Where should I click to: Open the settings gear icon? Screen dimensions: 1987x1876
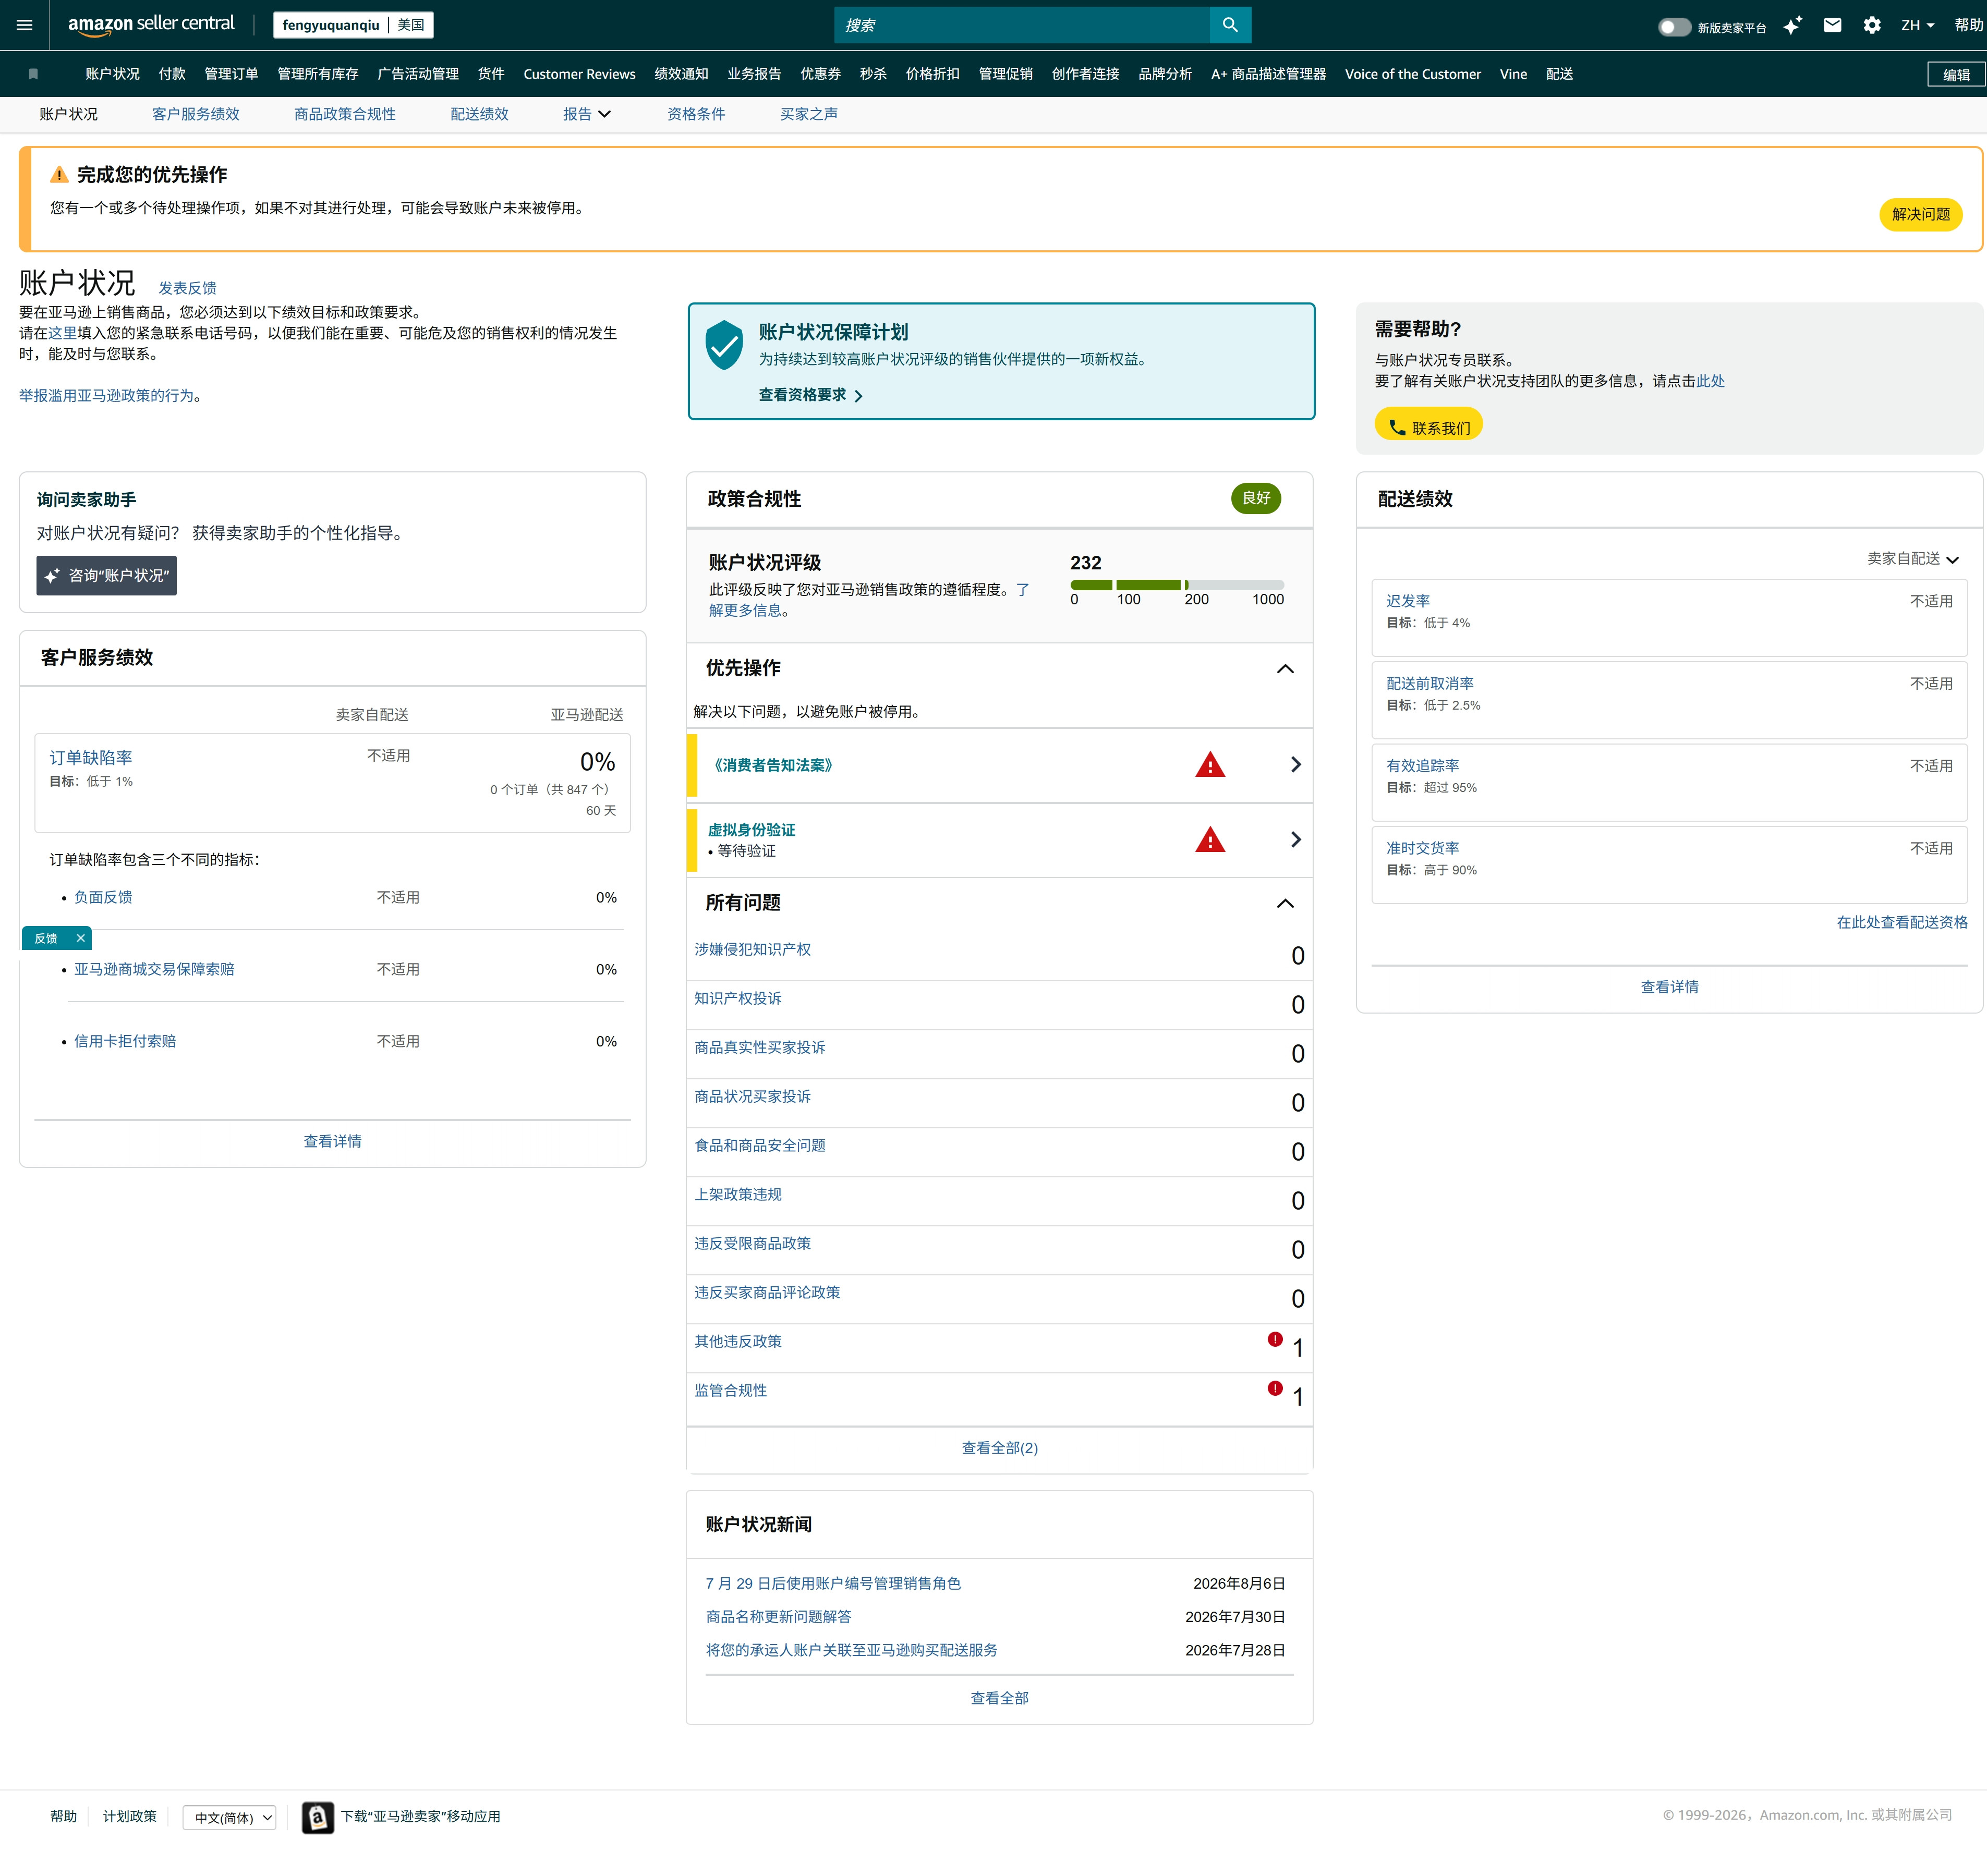coord(1872,25)
